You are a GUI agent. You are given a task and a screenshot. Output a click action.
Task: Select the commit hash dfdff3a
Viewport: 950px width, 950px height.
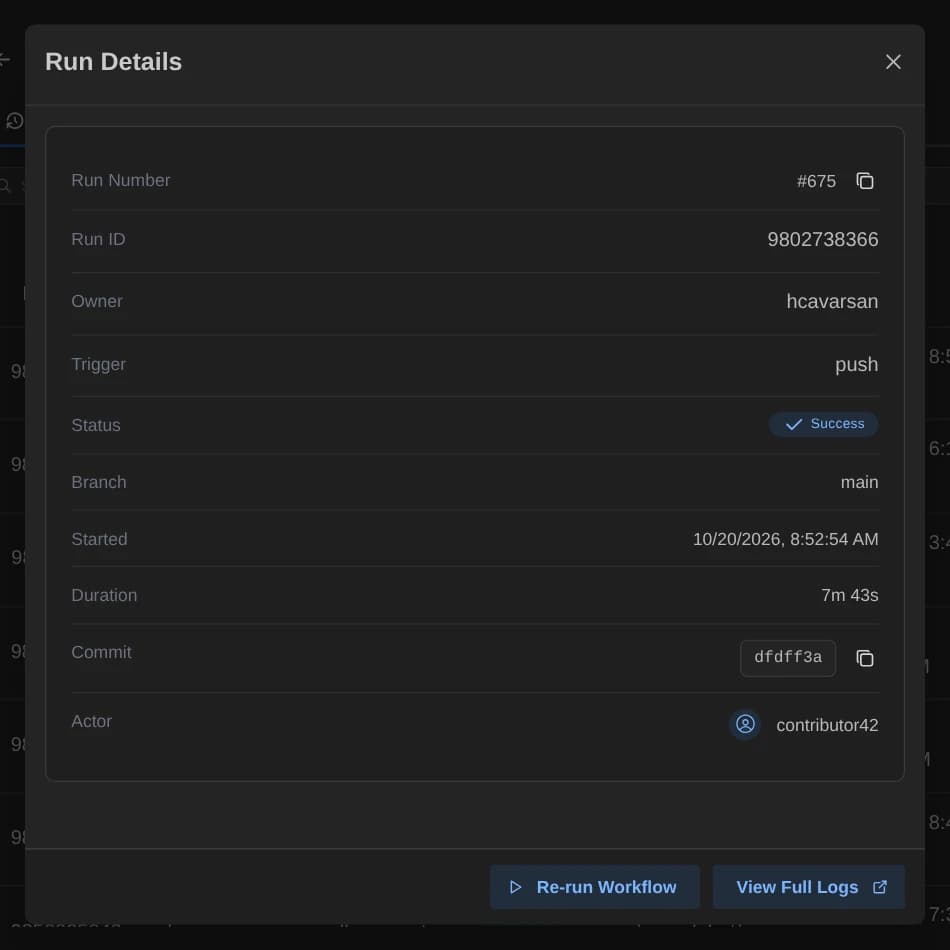pos(788,658)
